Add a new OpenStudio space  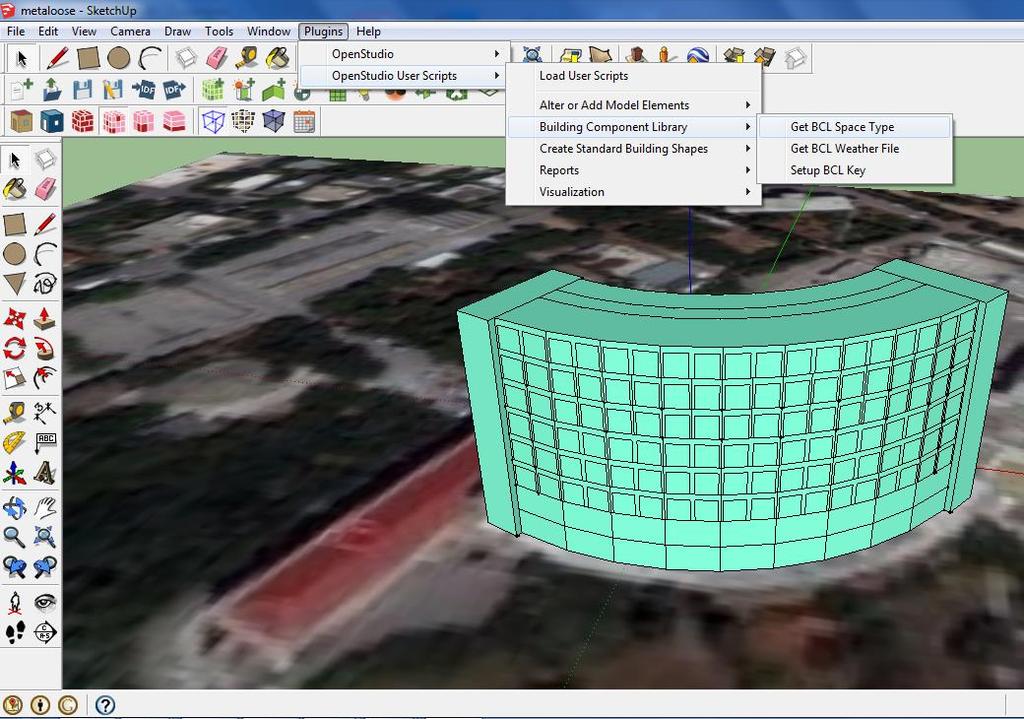pos(212,89)
